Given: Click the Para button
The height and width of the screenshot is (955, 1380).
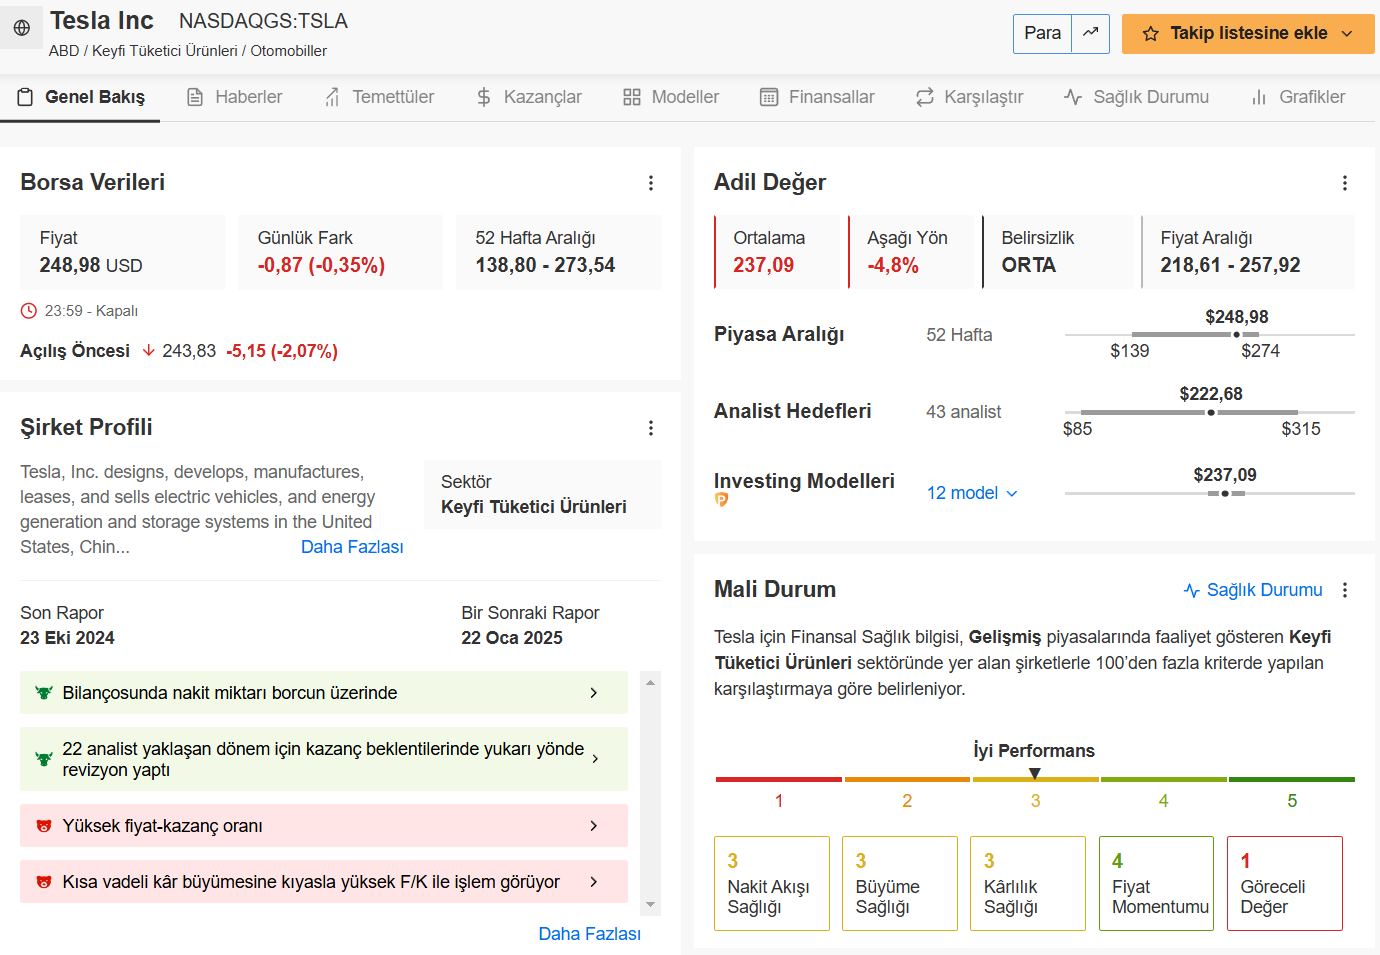Looking at the screenshot, I should [x=1042, y=33].
